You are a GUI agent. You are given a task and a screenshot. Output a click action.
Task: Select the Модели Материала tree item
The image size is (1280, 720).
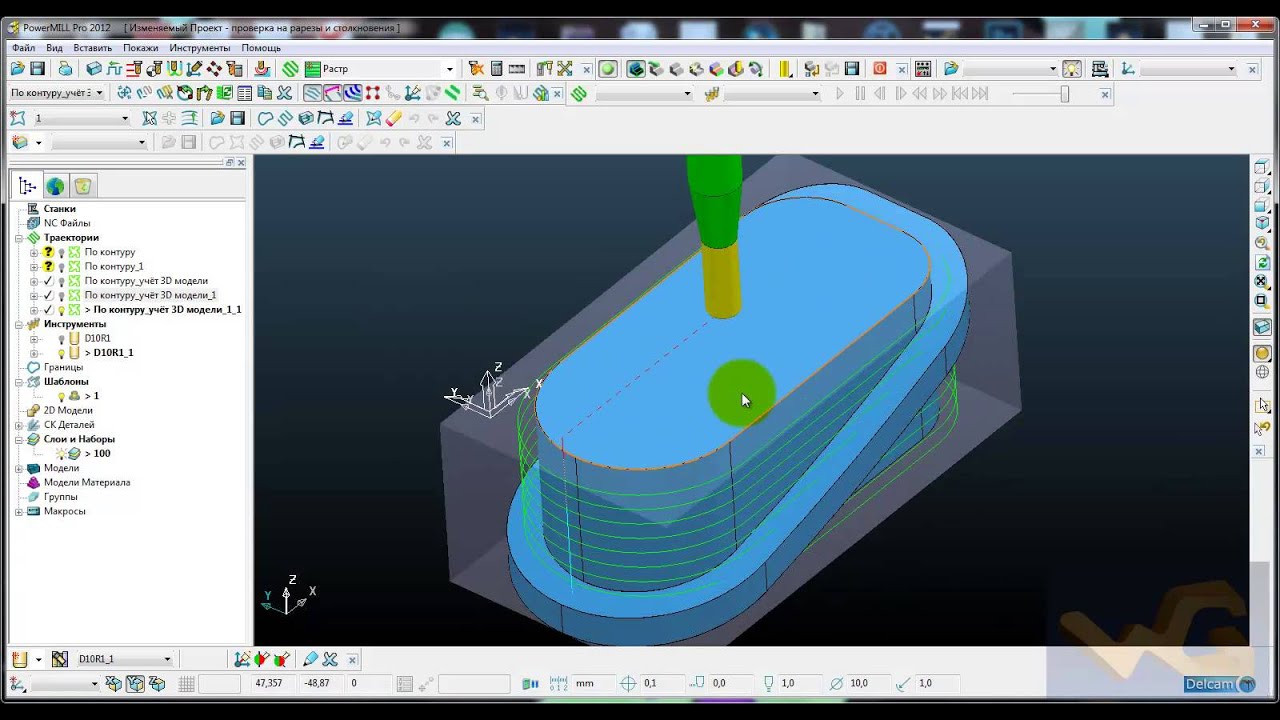[x=87, y=482]
